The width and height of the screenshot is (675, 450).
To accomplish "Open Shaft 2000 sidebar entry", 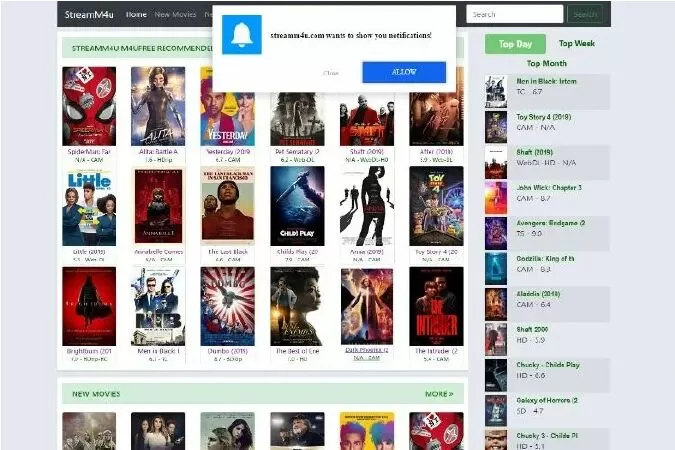I will click(x=547, y=339).
